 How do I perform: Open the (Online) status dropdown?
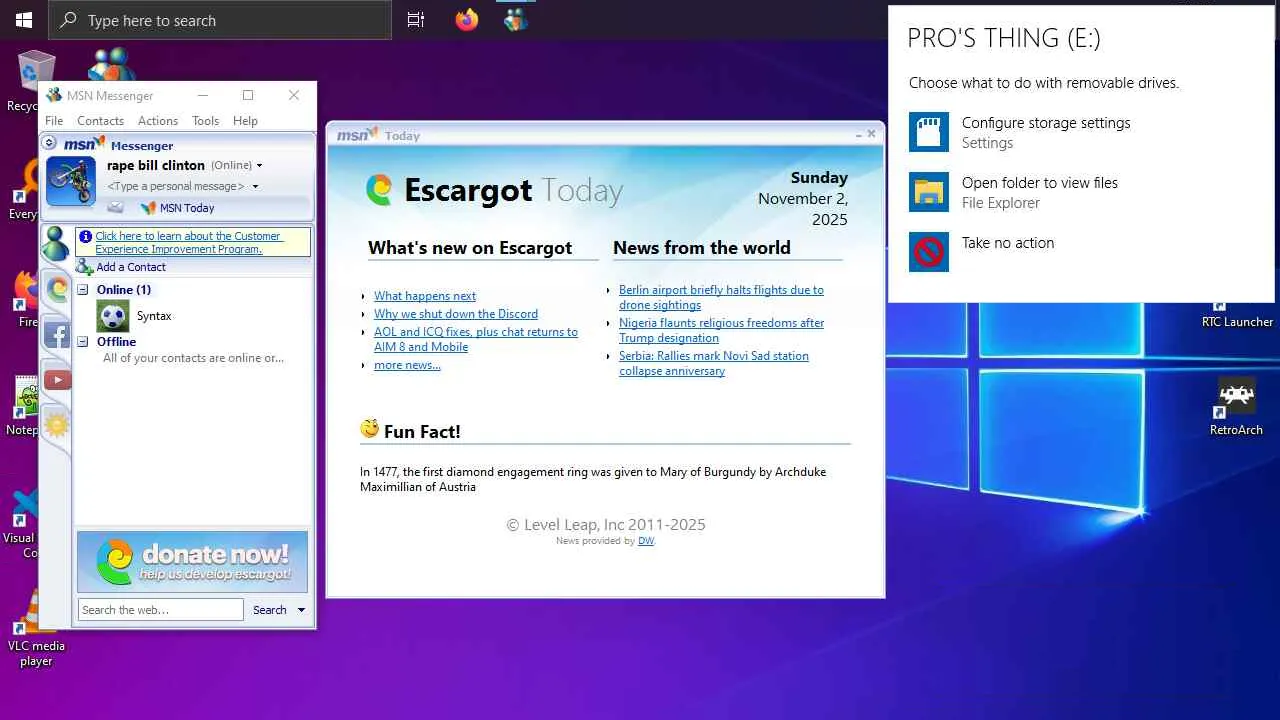(x=237, y=165)
